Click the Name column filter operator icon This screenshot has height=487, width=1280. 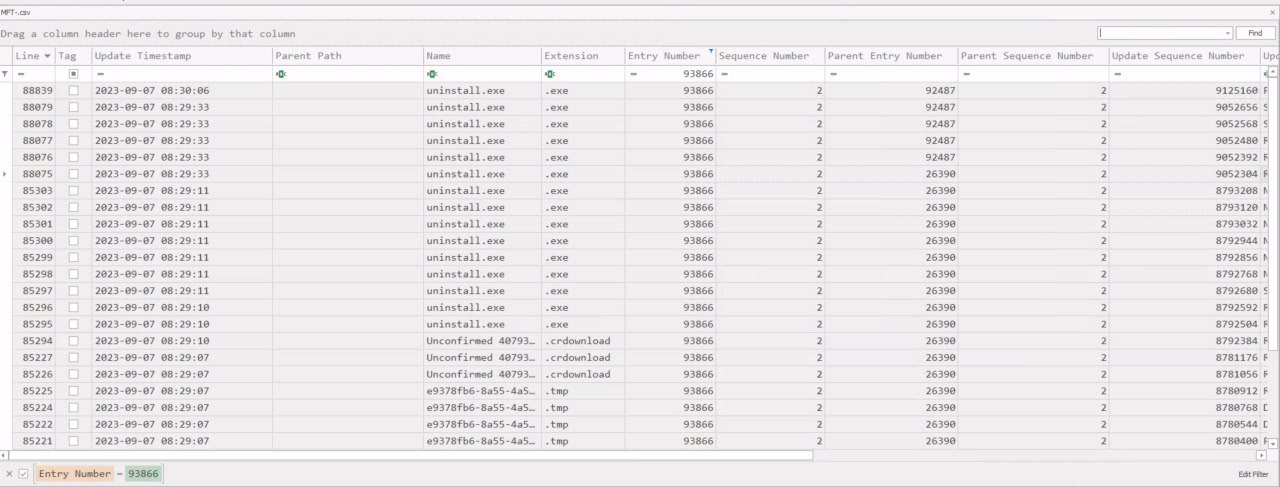click(x=432, y=74)
